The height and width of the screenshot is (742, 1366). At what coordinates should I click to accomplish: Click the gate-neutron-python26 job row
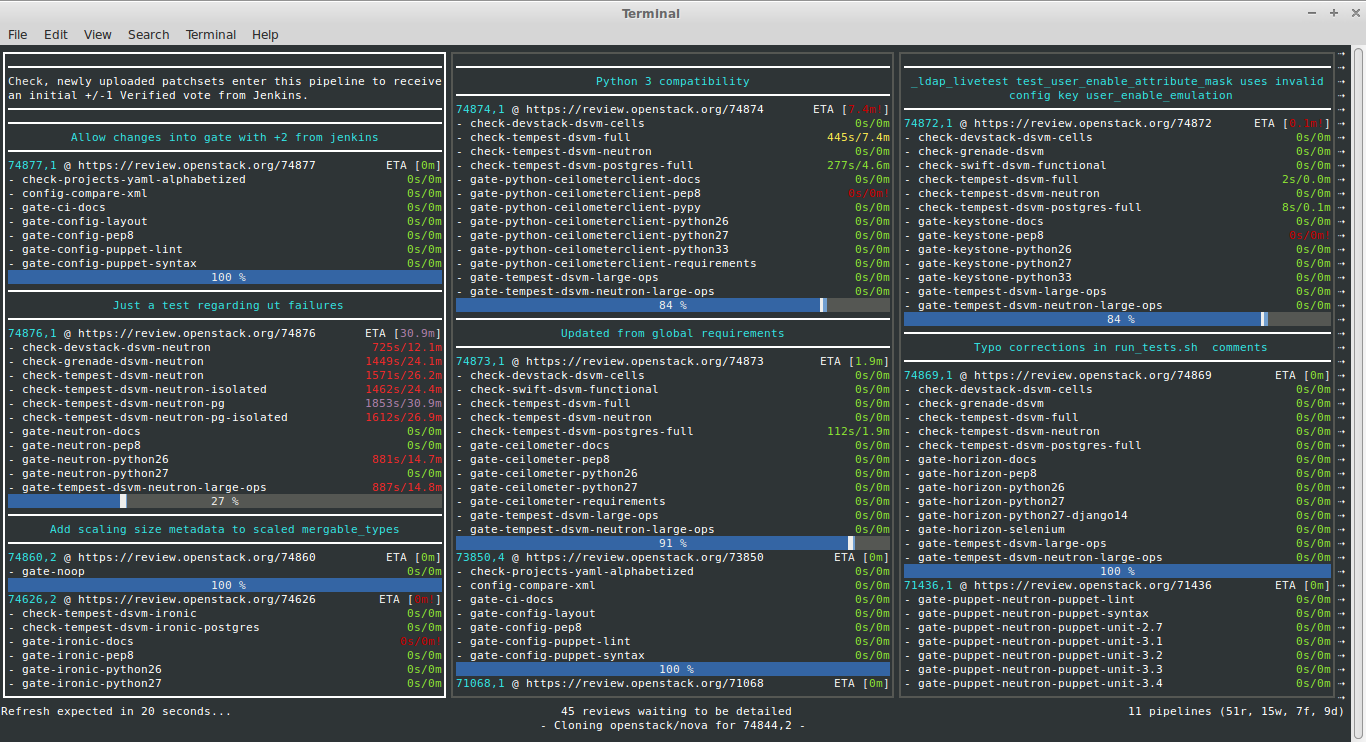(x=225, y=459)
